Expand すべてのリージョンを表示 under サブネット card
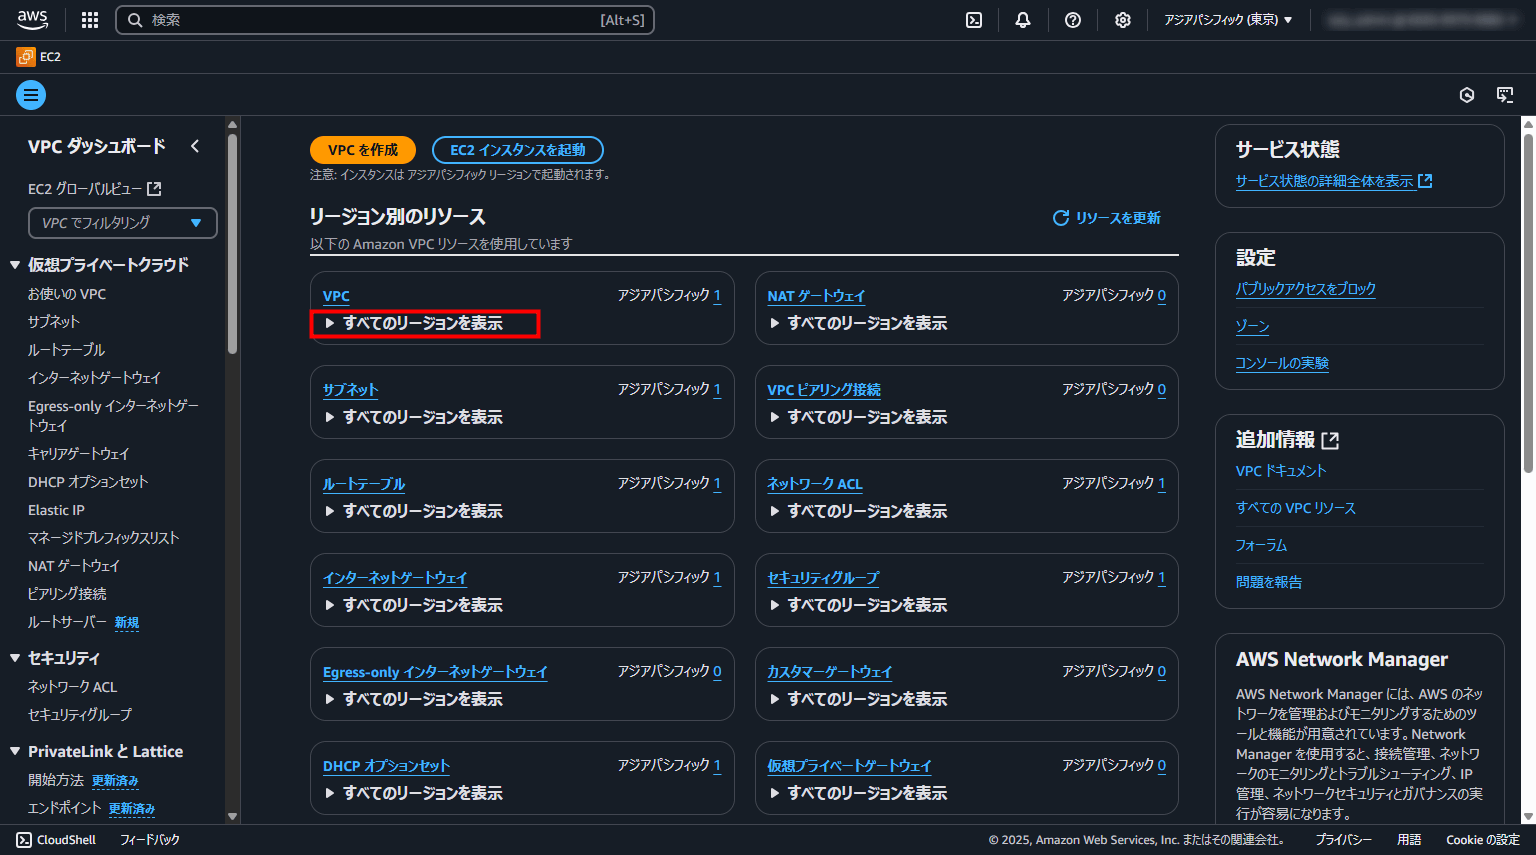The width and height of the screenshot is (1536, 855). [x=413, y=417]
